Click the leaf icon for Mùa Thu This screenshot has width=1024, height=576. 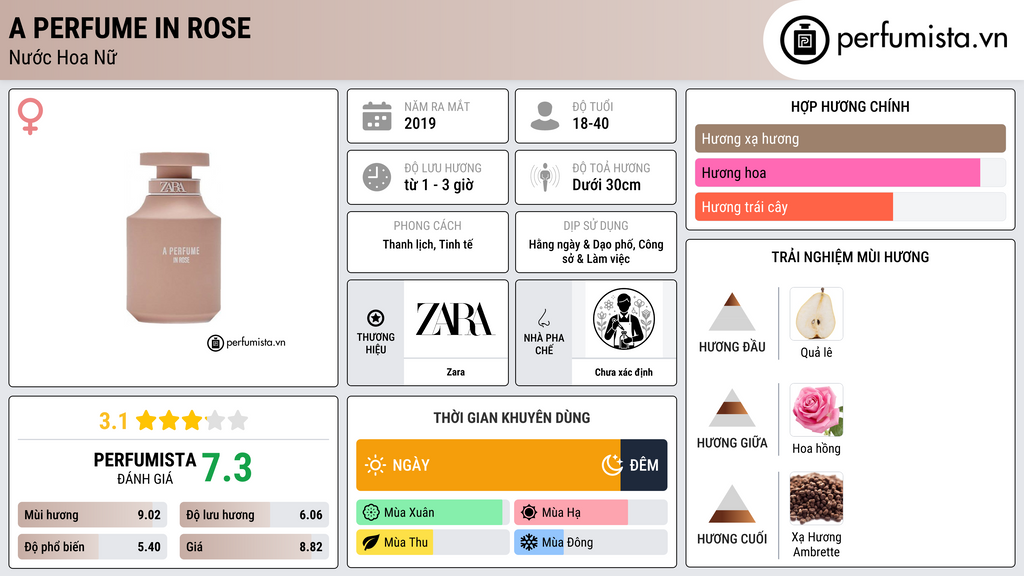371,542
